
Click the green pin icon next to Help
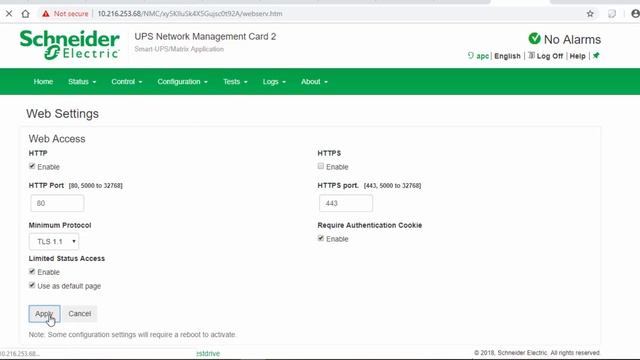coord(596,56)
